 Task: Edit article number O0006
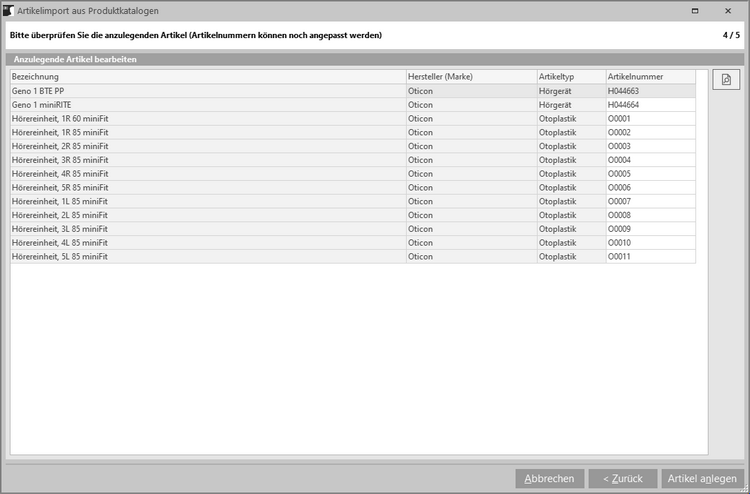[x=651, y=187]
